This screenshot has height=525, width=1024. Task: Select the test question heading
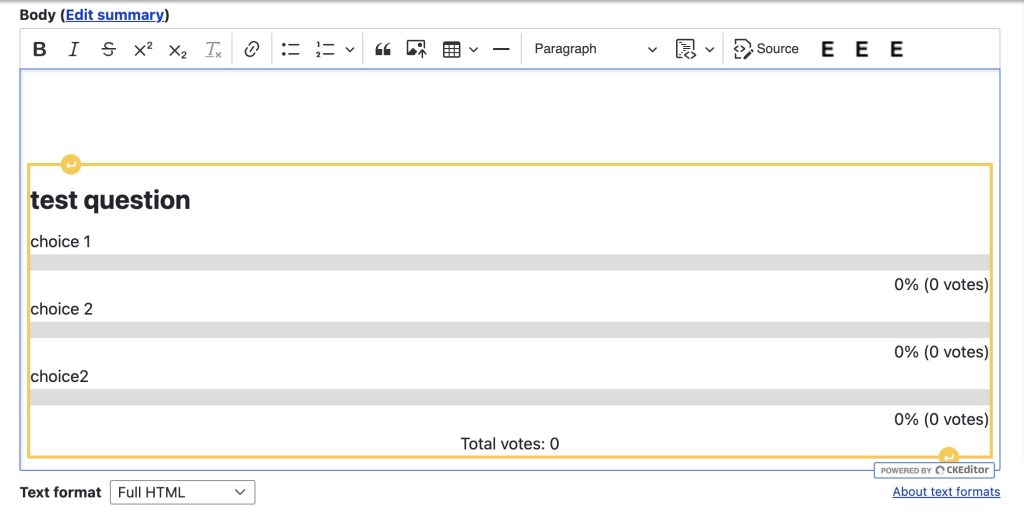[x=110, y=200]
